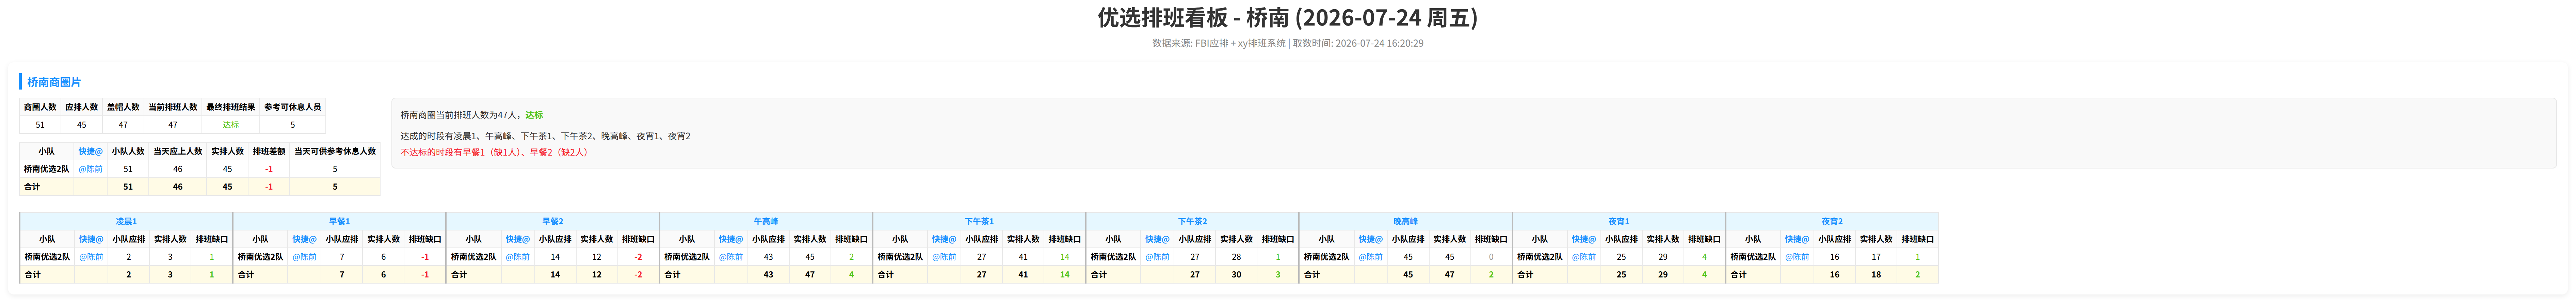Select the 晚高峰 section heading
This screenshot has height=304, width=2576.
1405,221
